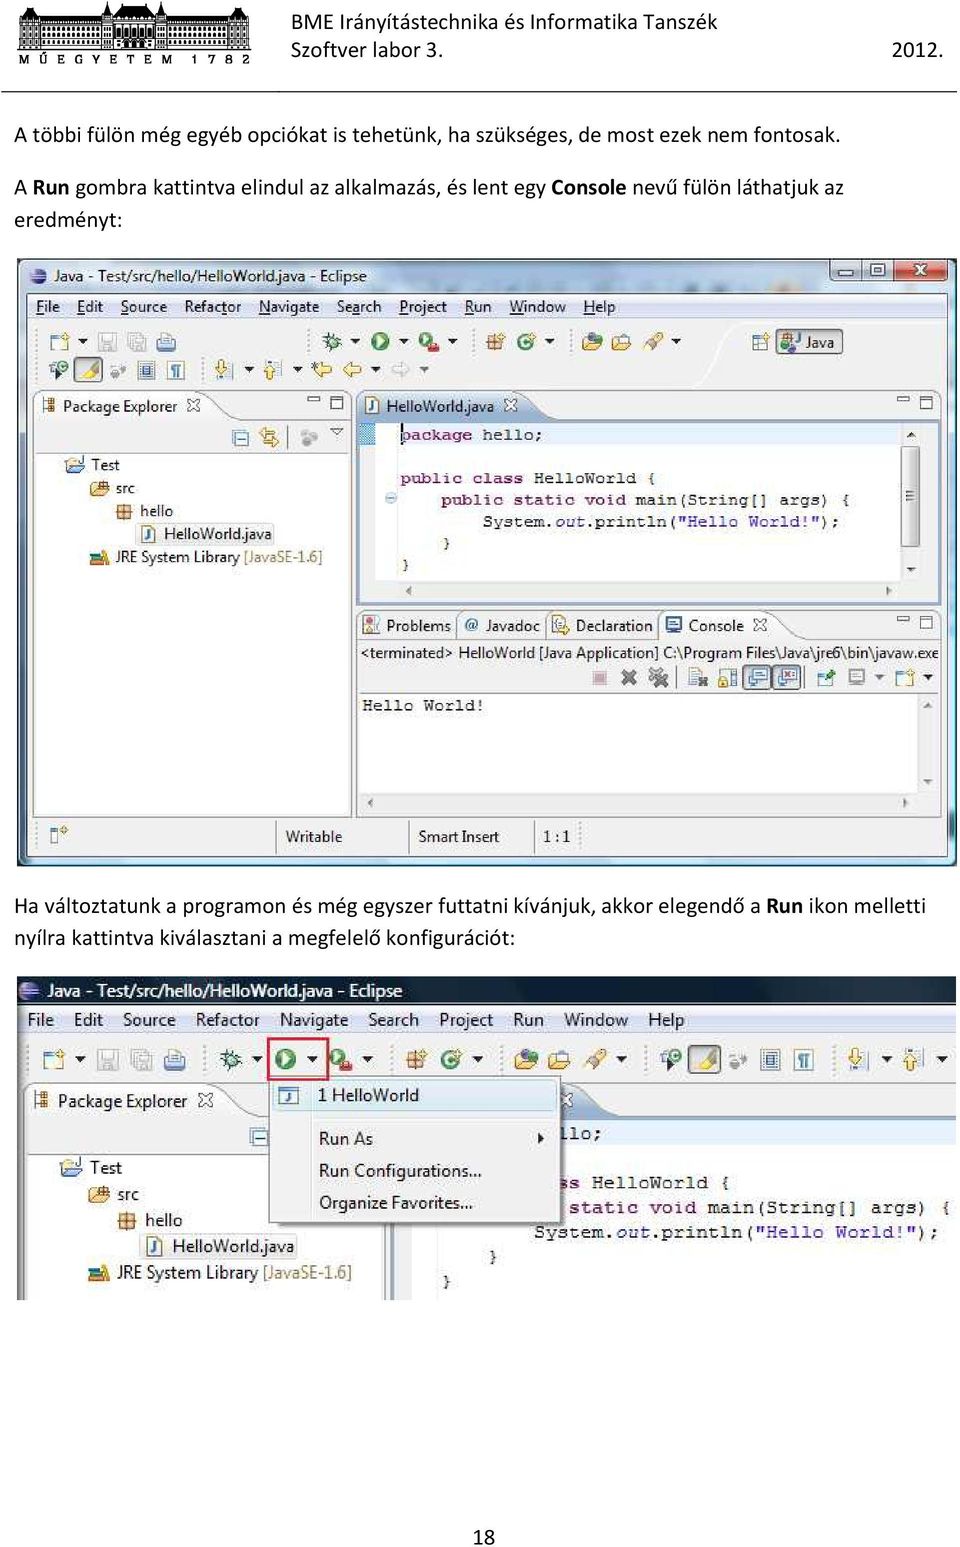This screenshot has width=960, height=1547.
Task: Click Remove All Terminated Launches in the Console toolbar
Action: click(x=658, y=678)
